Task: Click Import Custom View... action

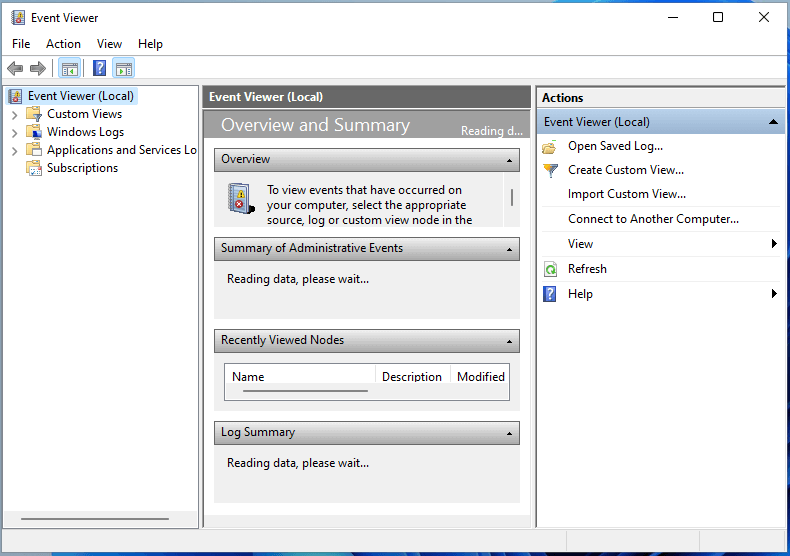Action: [627, 194]
